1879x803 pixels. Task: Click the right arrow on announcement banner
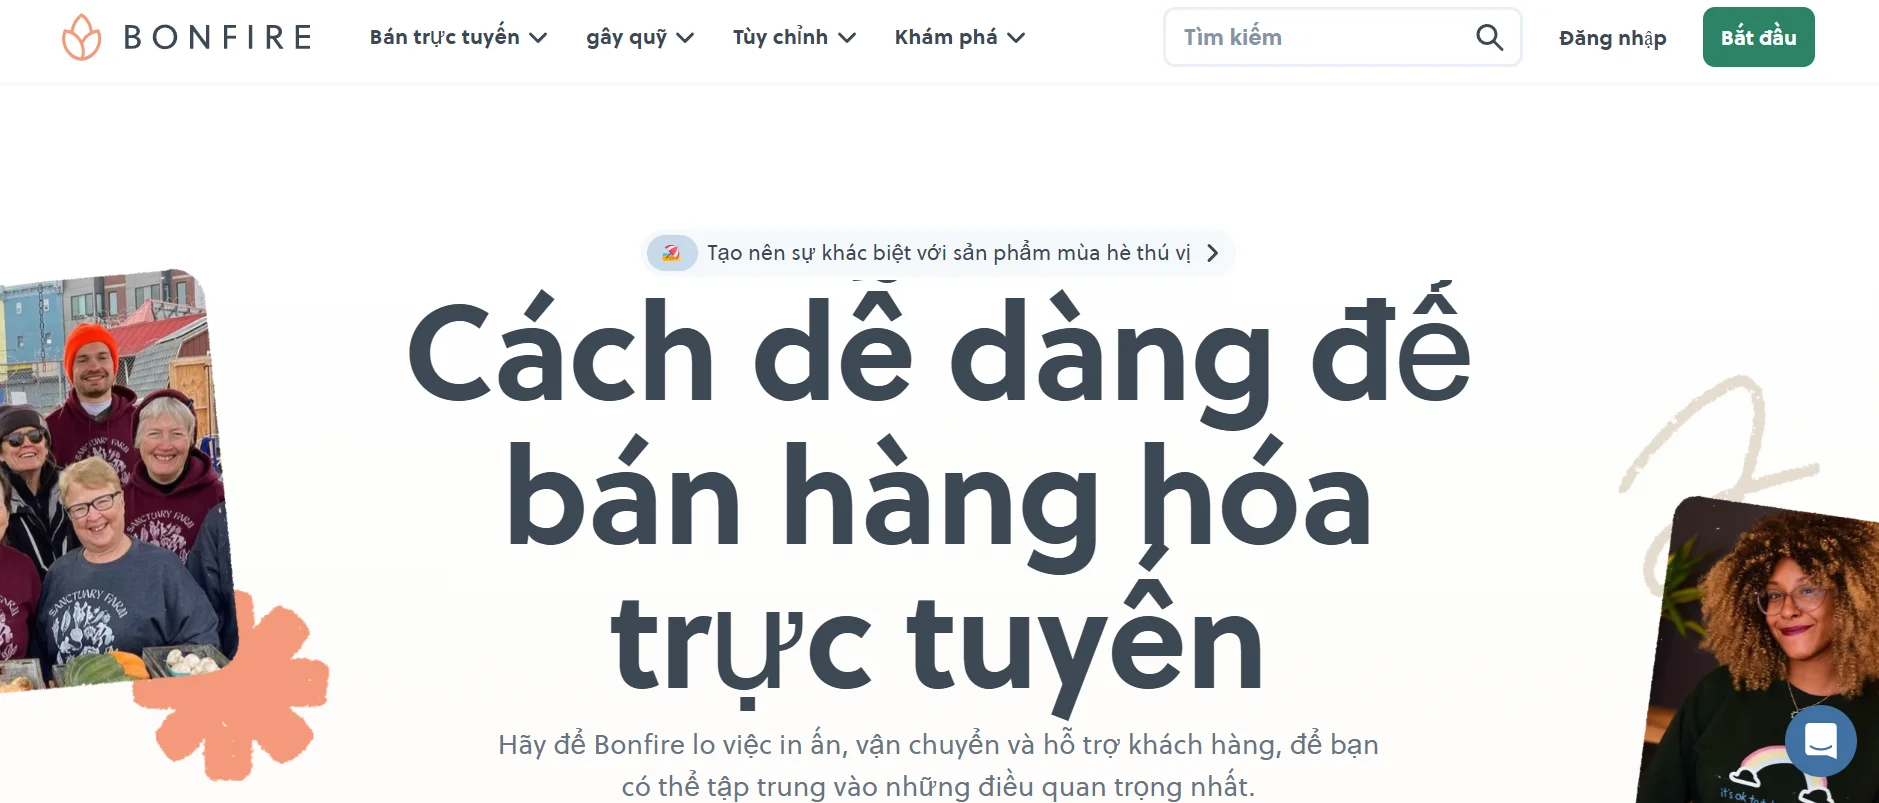point(1212,253)
